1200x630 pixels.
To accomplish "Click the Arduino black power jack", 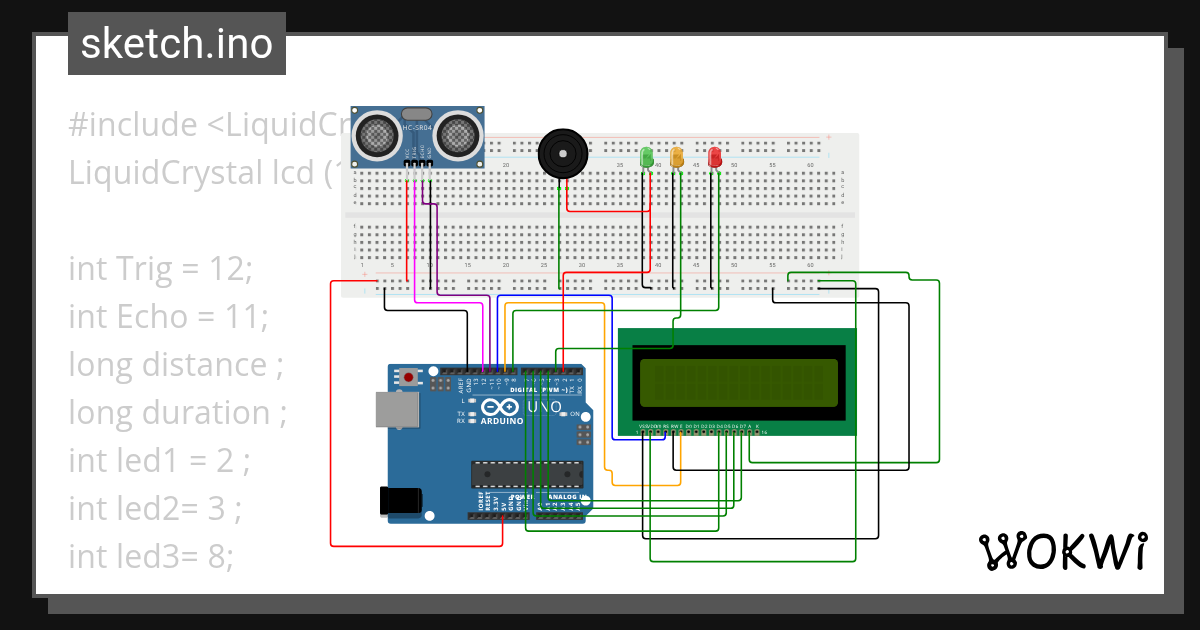I will click(402, 501).
